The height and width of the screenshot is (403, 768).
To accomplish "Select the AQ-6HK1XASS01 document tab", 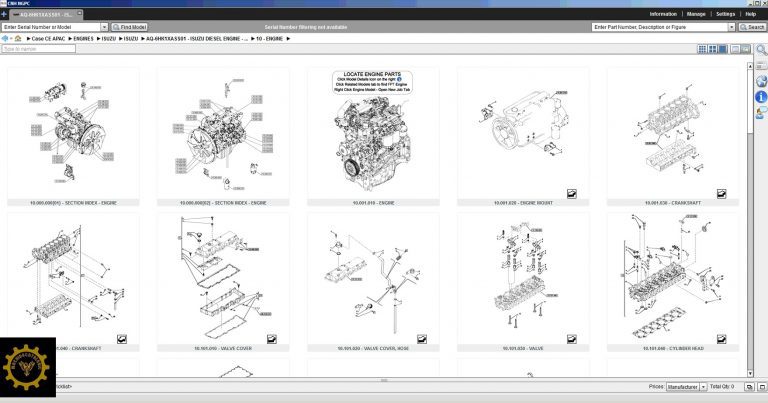I will tap(46, 15).
